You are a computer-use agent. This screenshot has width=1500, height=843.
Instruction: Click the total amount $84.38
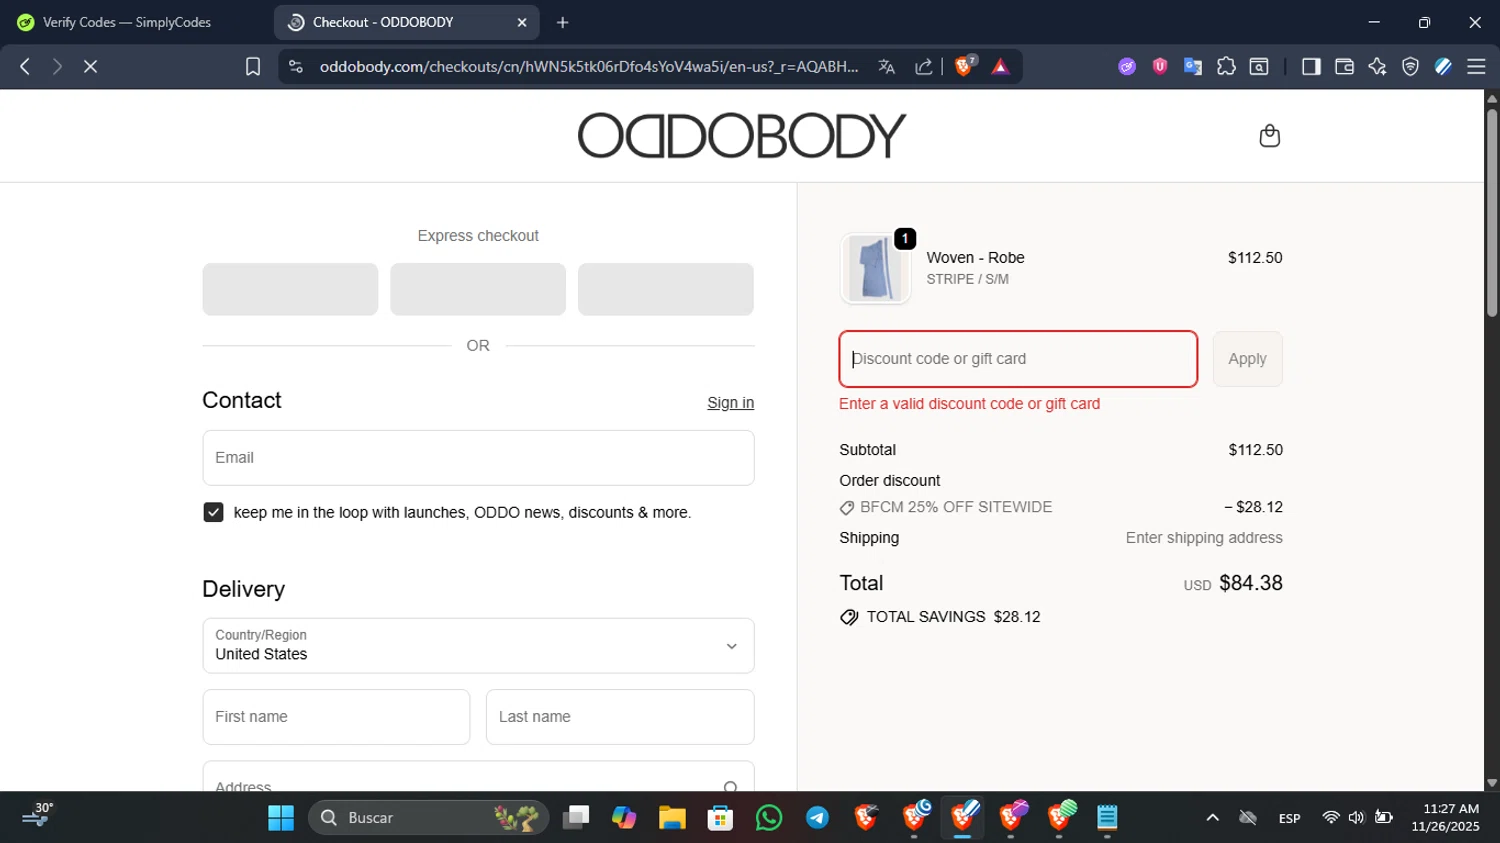[x=1251, y=583]
